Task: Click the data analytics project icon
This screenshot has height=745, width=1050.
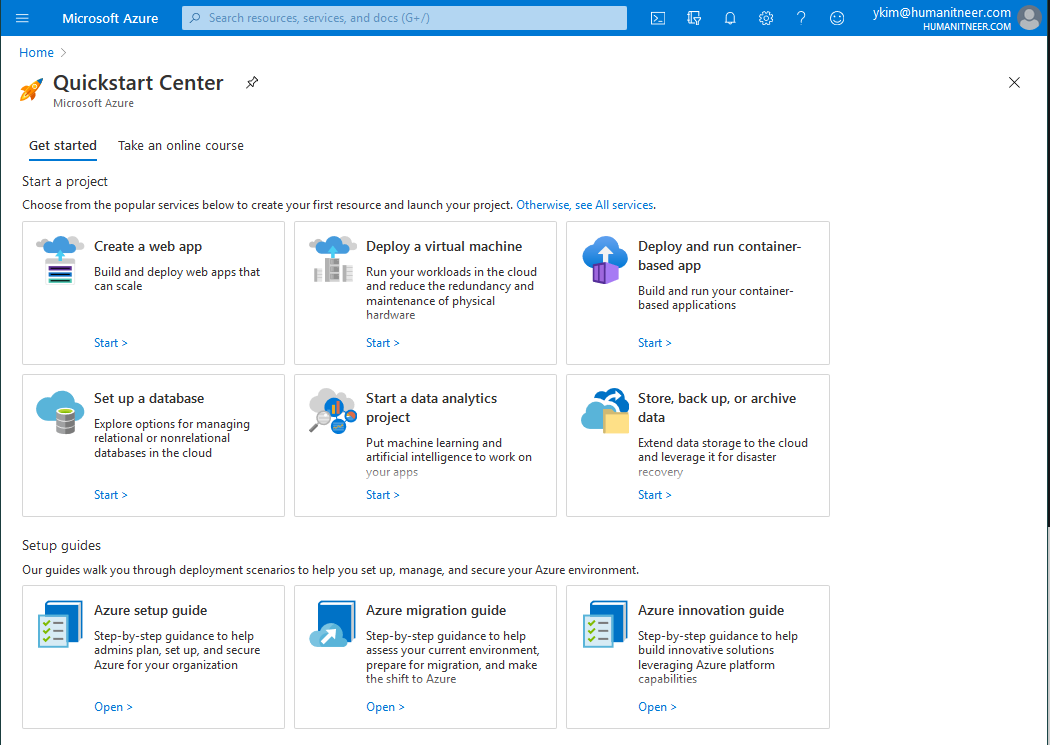Action: pyautogui.click(x=333, y=410)
